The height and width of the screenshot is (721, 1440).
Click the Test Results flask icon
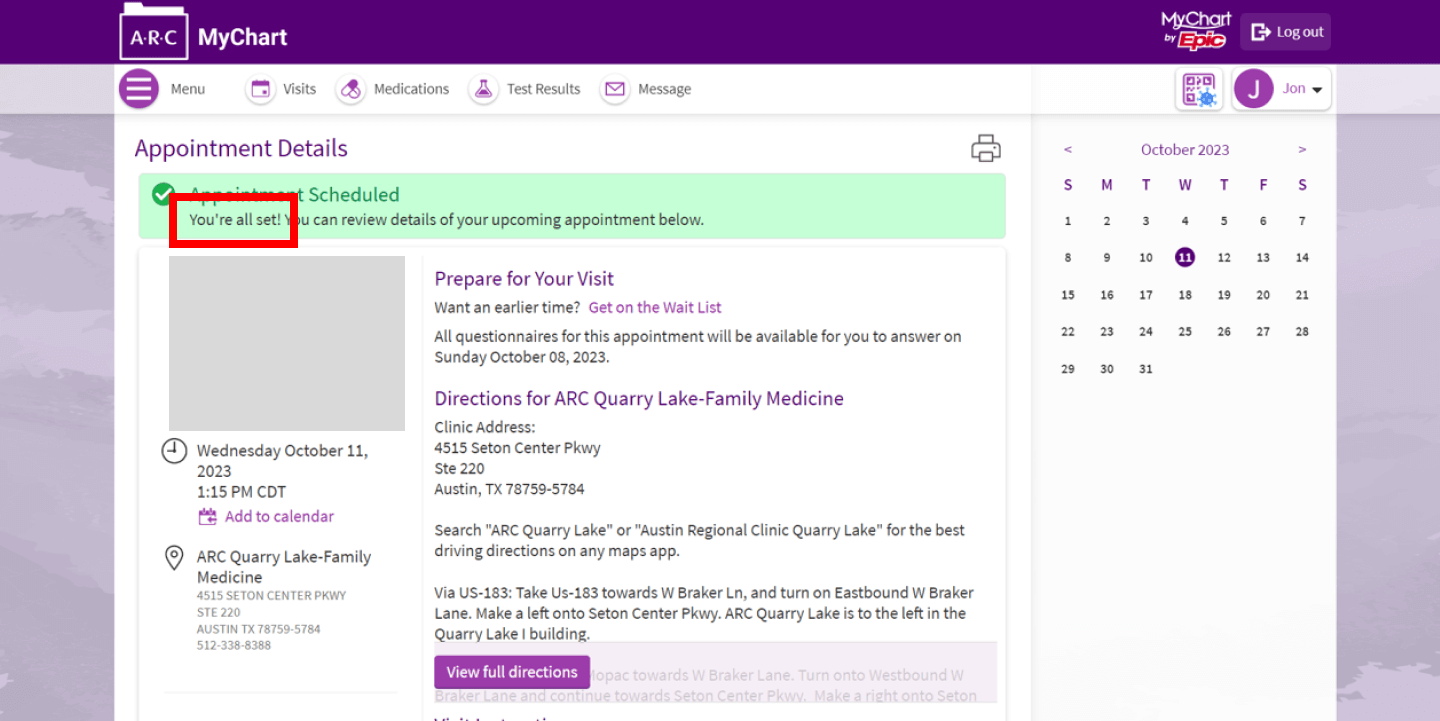484,89
